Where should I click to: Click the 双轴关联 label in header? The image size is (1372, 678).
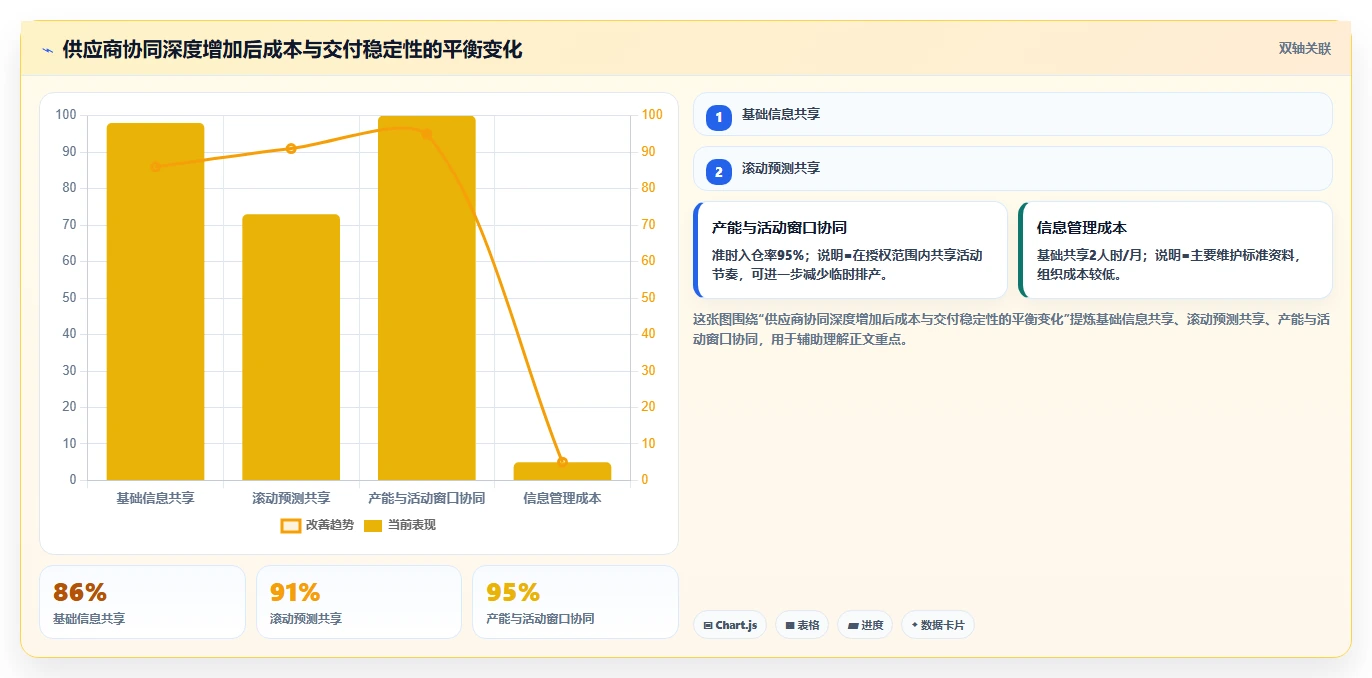(x=1304, y=48)
